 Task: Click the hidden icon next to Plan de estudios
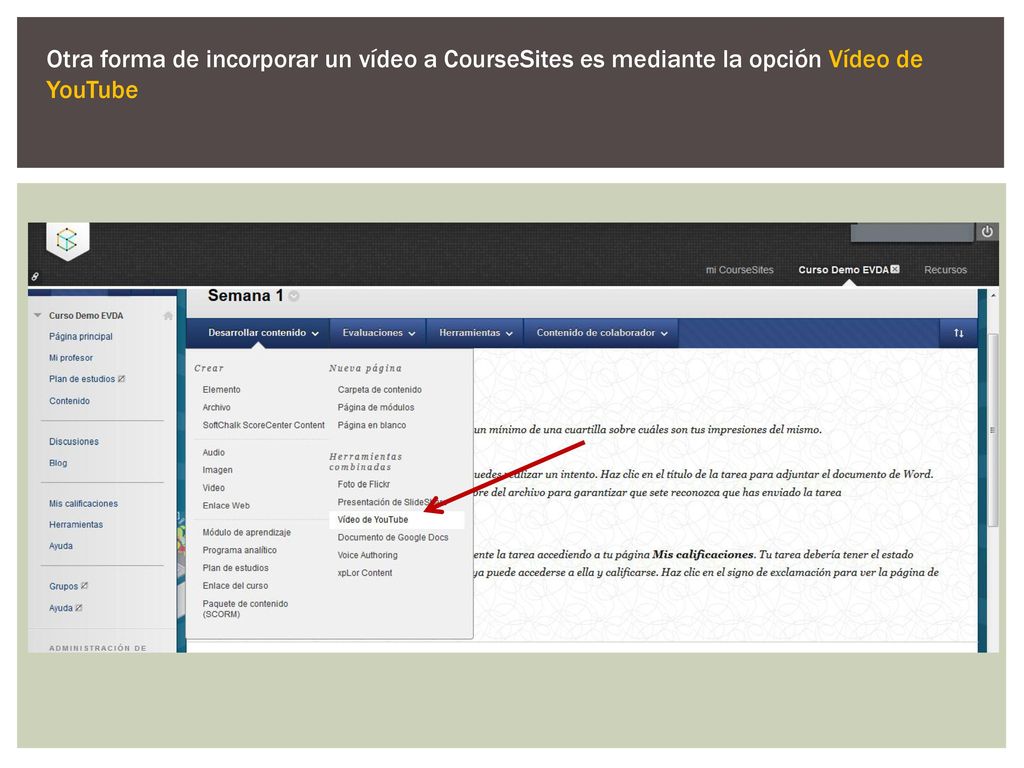(121, 379)
